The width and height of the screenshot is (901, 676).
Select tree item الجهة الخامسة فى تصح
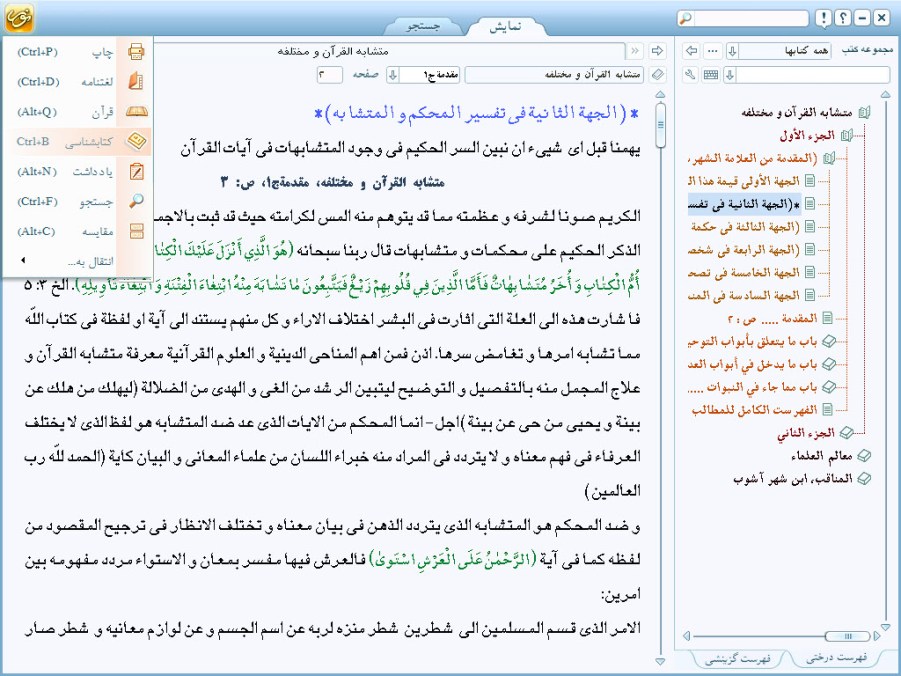click(745, 272)
